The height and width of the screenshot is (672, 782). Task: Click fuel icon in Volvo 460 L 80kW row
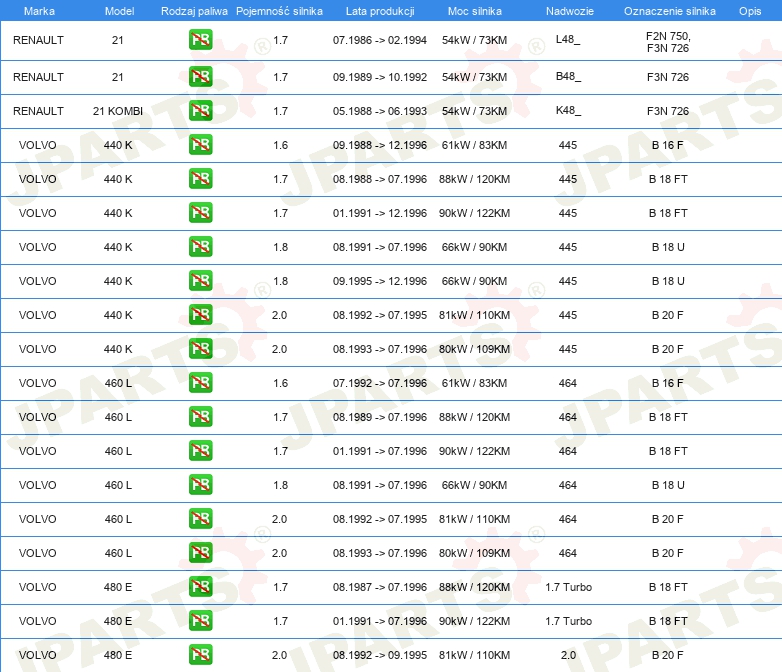[200, 552]
